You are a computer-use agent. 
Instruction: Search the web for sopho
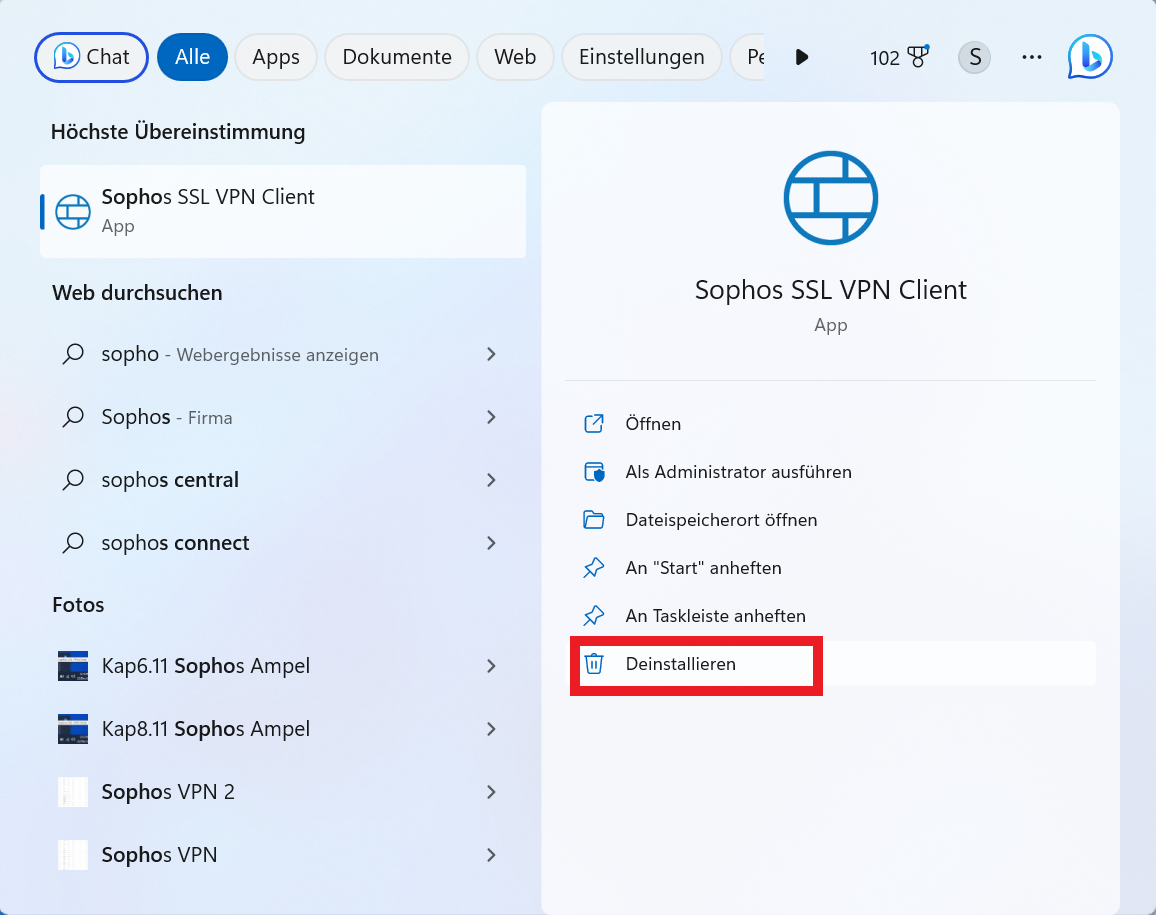click(283, 355)
